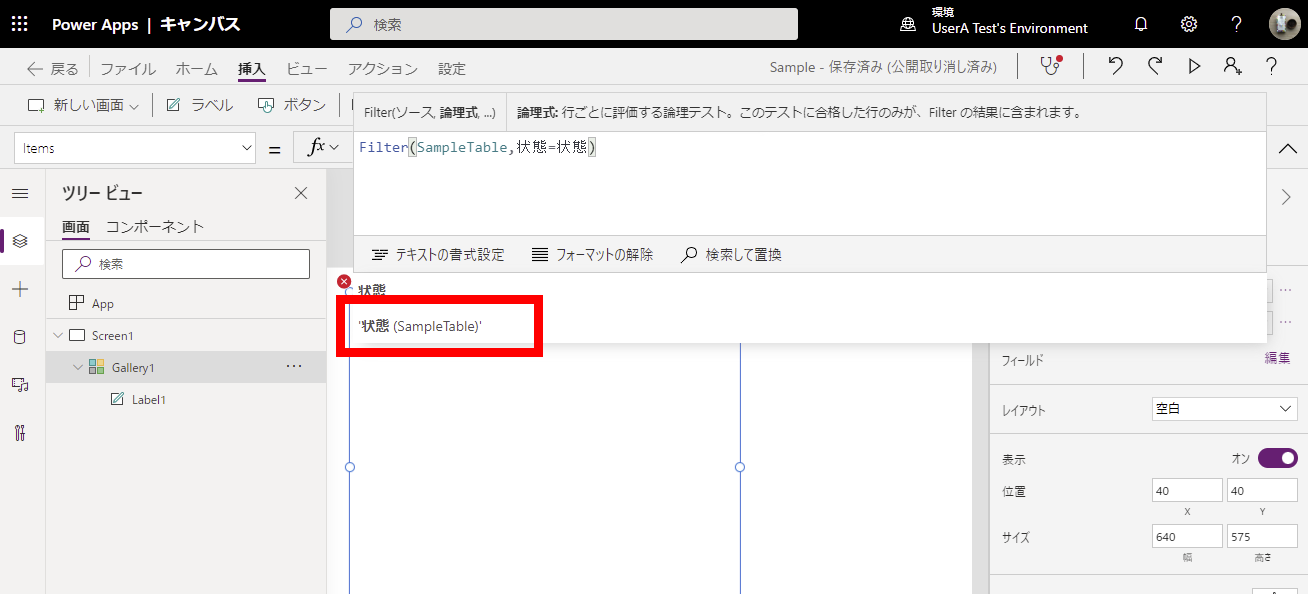Open the Data sources sidebar icon
The image size is (1308, 594).
(20, 337)
